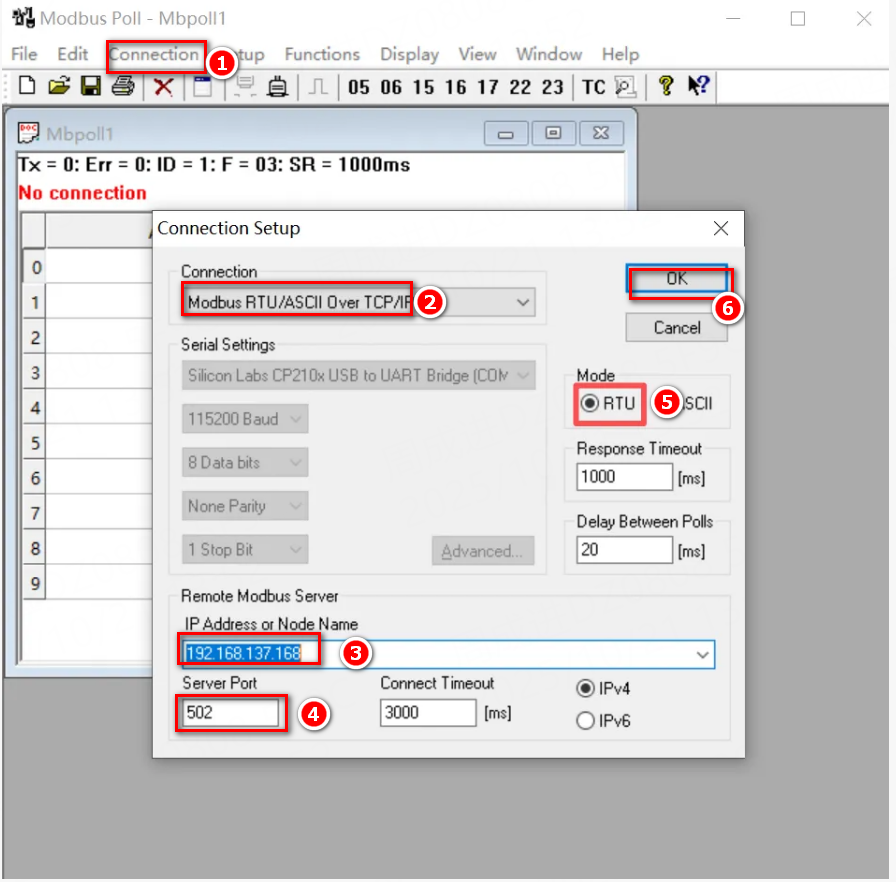This screenshot has height=882, width=896.
Task: Click the yellow question mark help icon
Action: click(665, 87)
